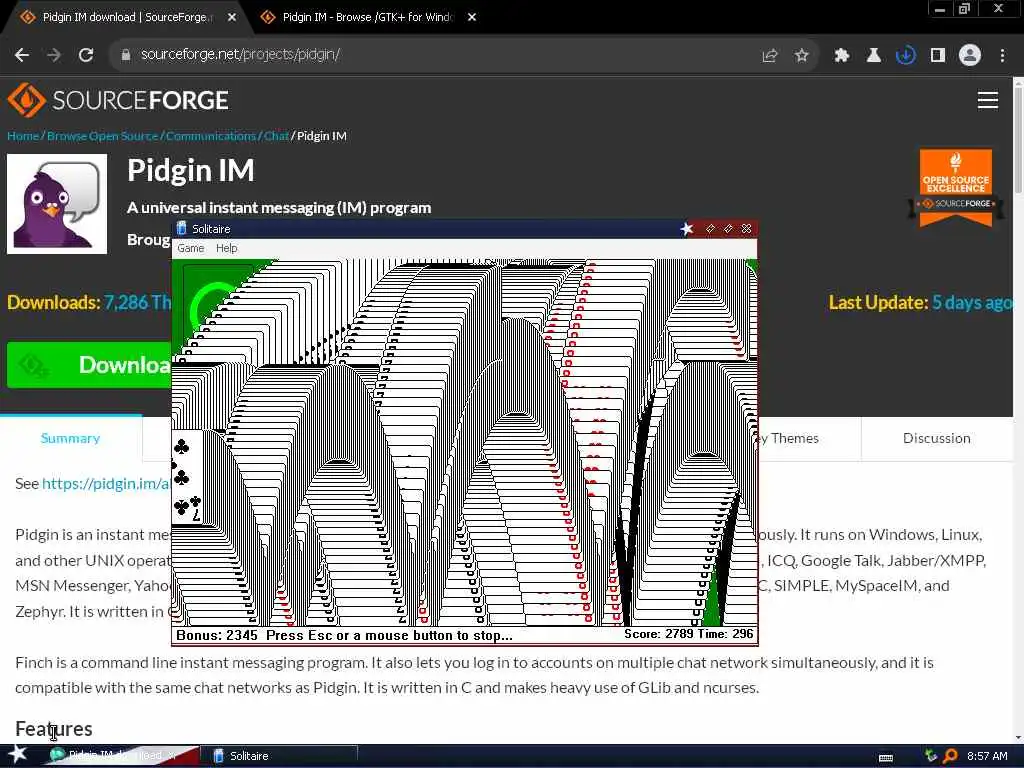Image resolution: width=1024 pixels, height=768 pixels.
Task: Click the keyboard icon in system tray
Action: (x=886, y=757)
